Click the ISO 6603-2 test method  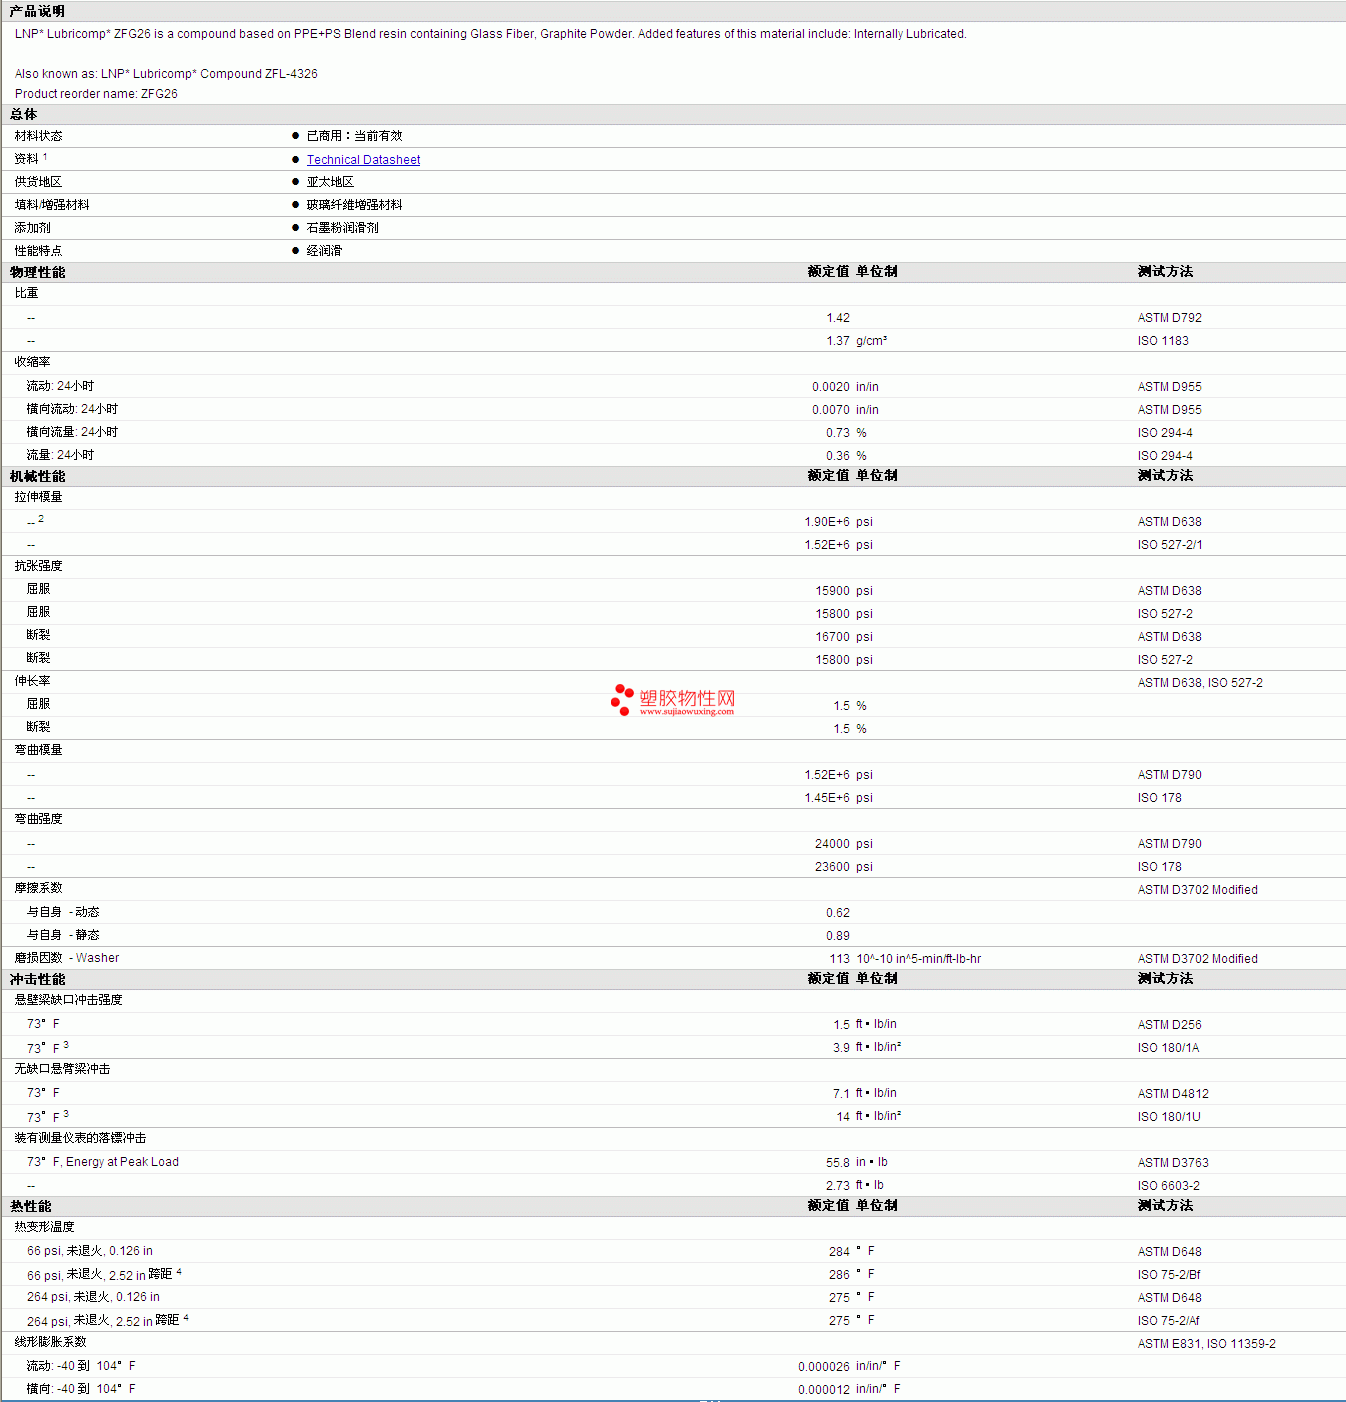tap(1169, 1186)
